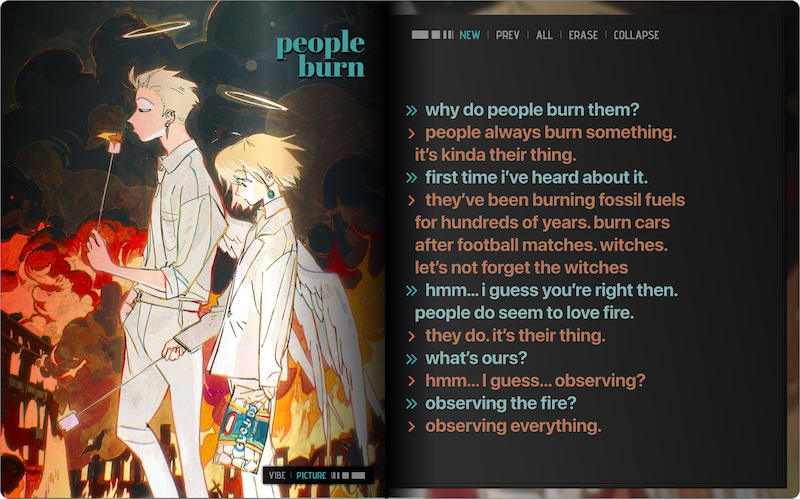Image resolution: width=800 pixels, height=499 pixels.
Task: Click the double chevron before "what's ours?"
Action: (x=411, y=359)
